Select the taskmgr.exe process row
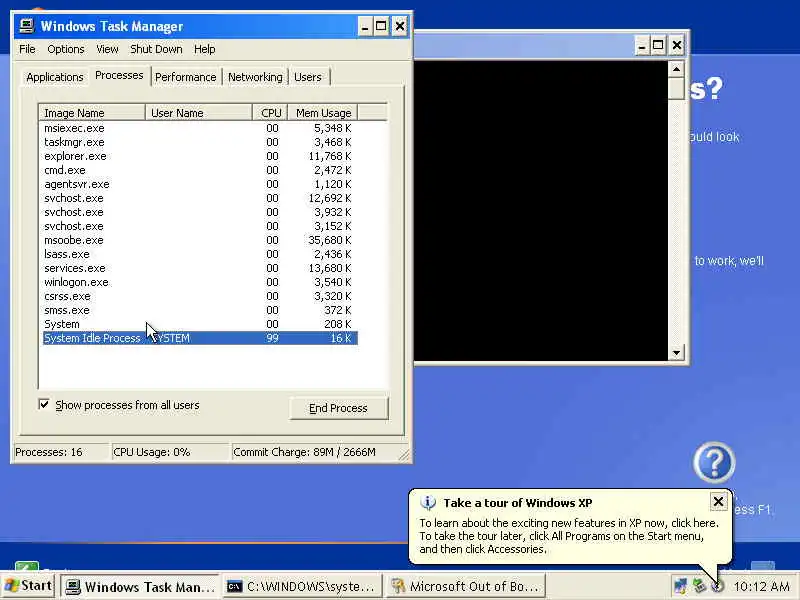 click(x=200, y=142)
